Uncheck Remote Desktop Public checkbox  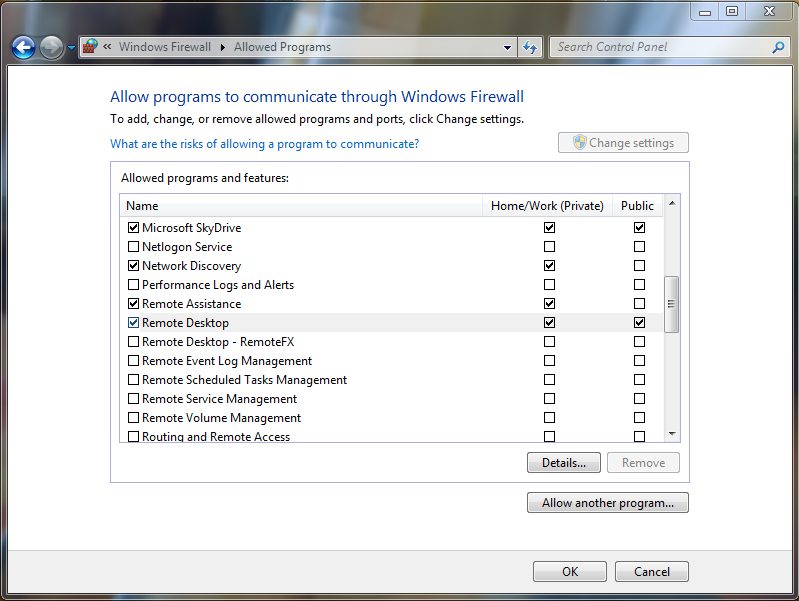640,323
